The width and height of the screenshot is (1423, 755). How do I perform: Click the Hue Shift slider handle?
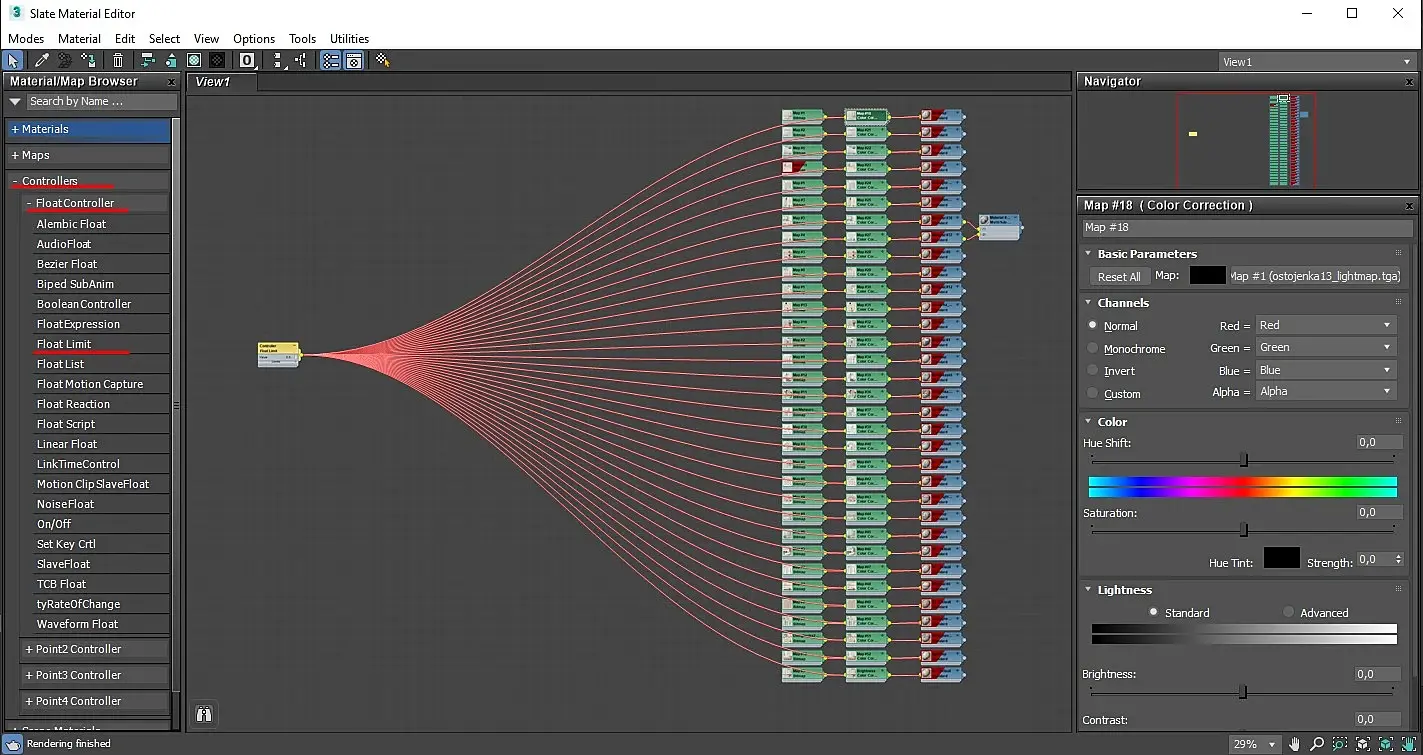(x=1244, y=460)
